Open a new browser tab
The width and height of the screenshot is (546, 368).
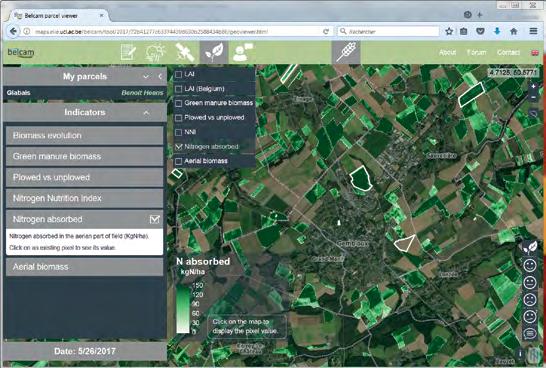(x=480, y=15)
